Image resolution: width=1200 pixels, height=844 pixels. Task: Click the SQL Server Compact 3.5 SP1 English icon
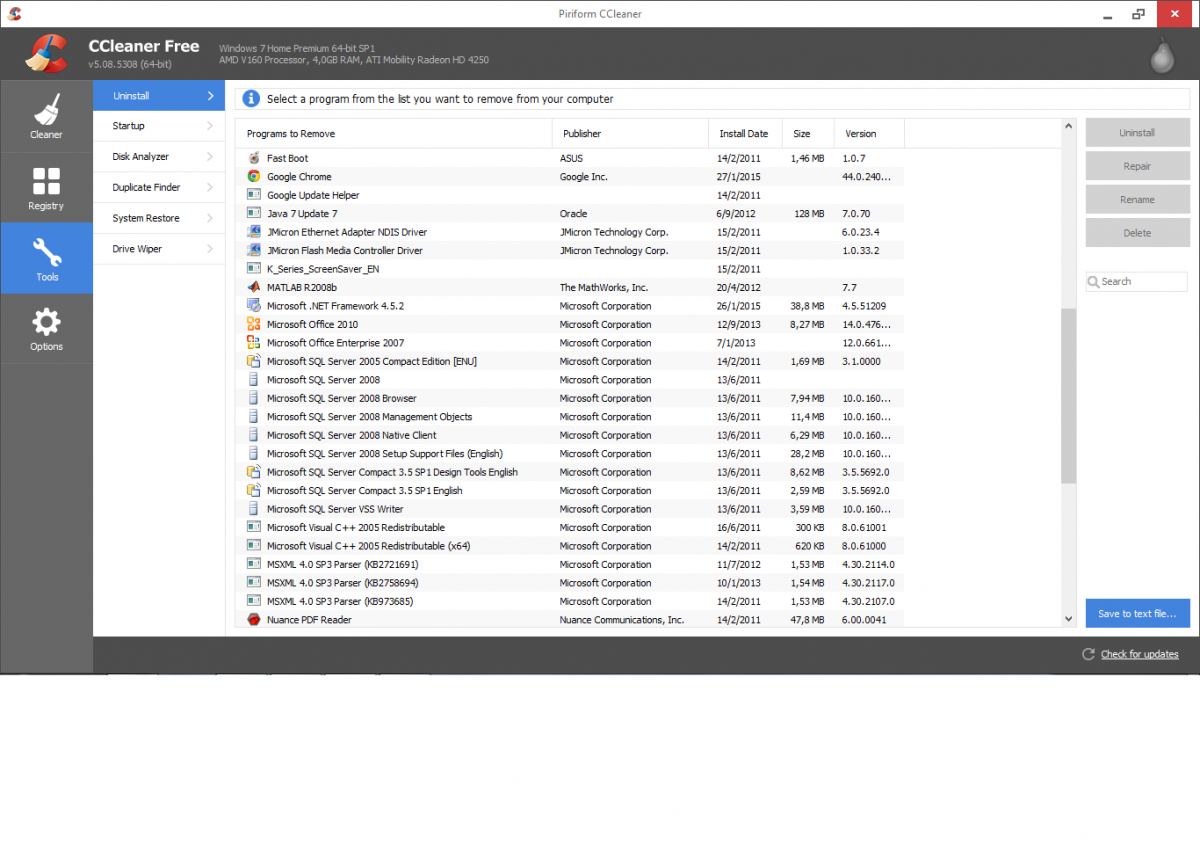(253, 491)
